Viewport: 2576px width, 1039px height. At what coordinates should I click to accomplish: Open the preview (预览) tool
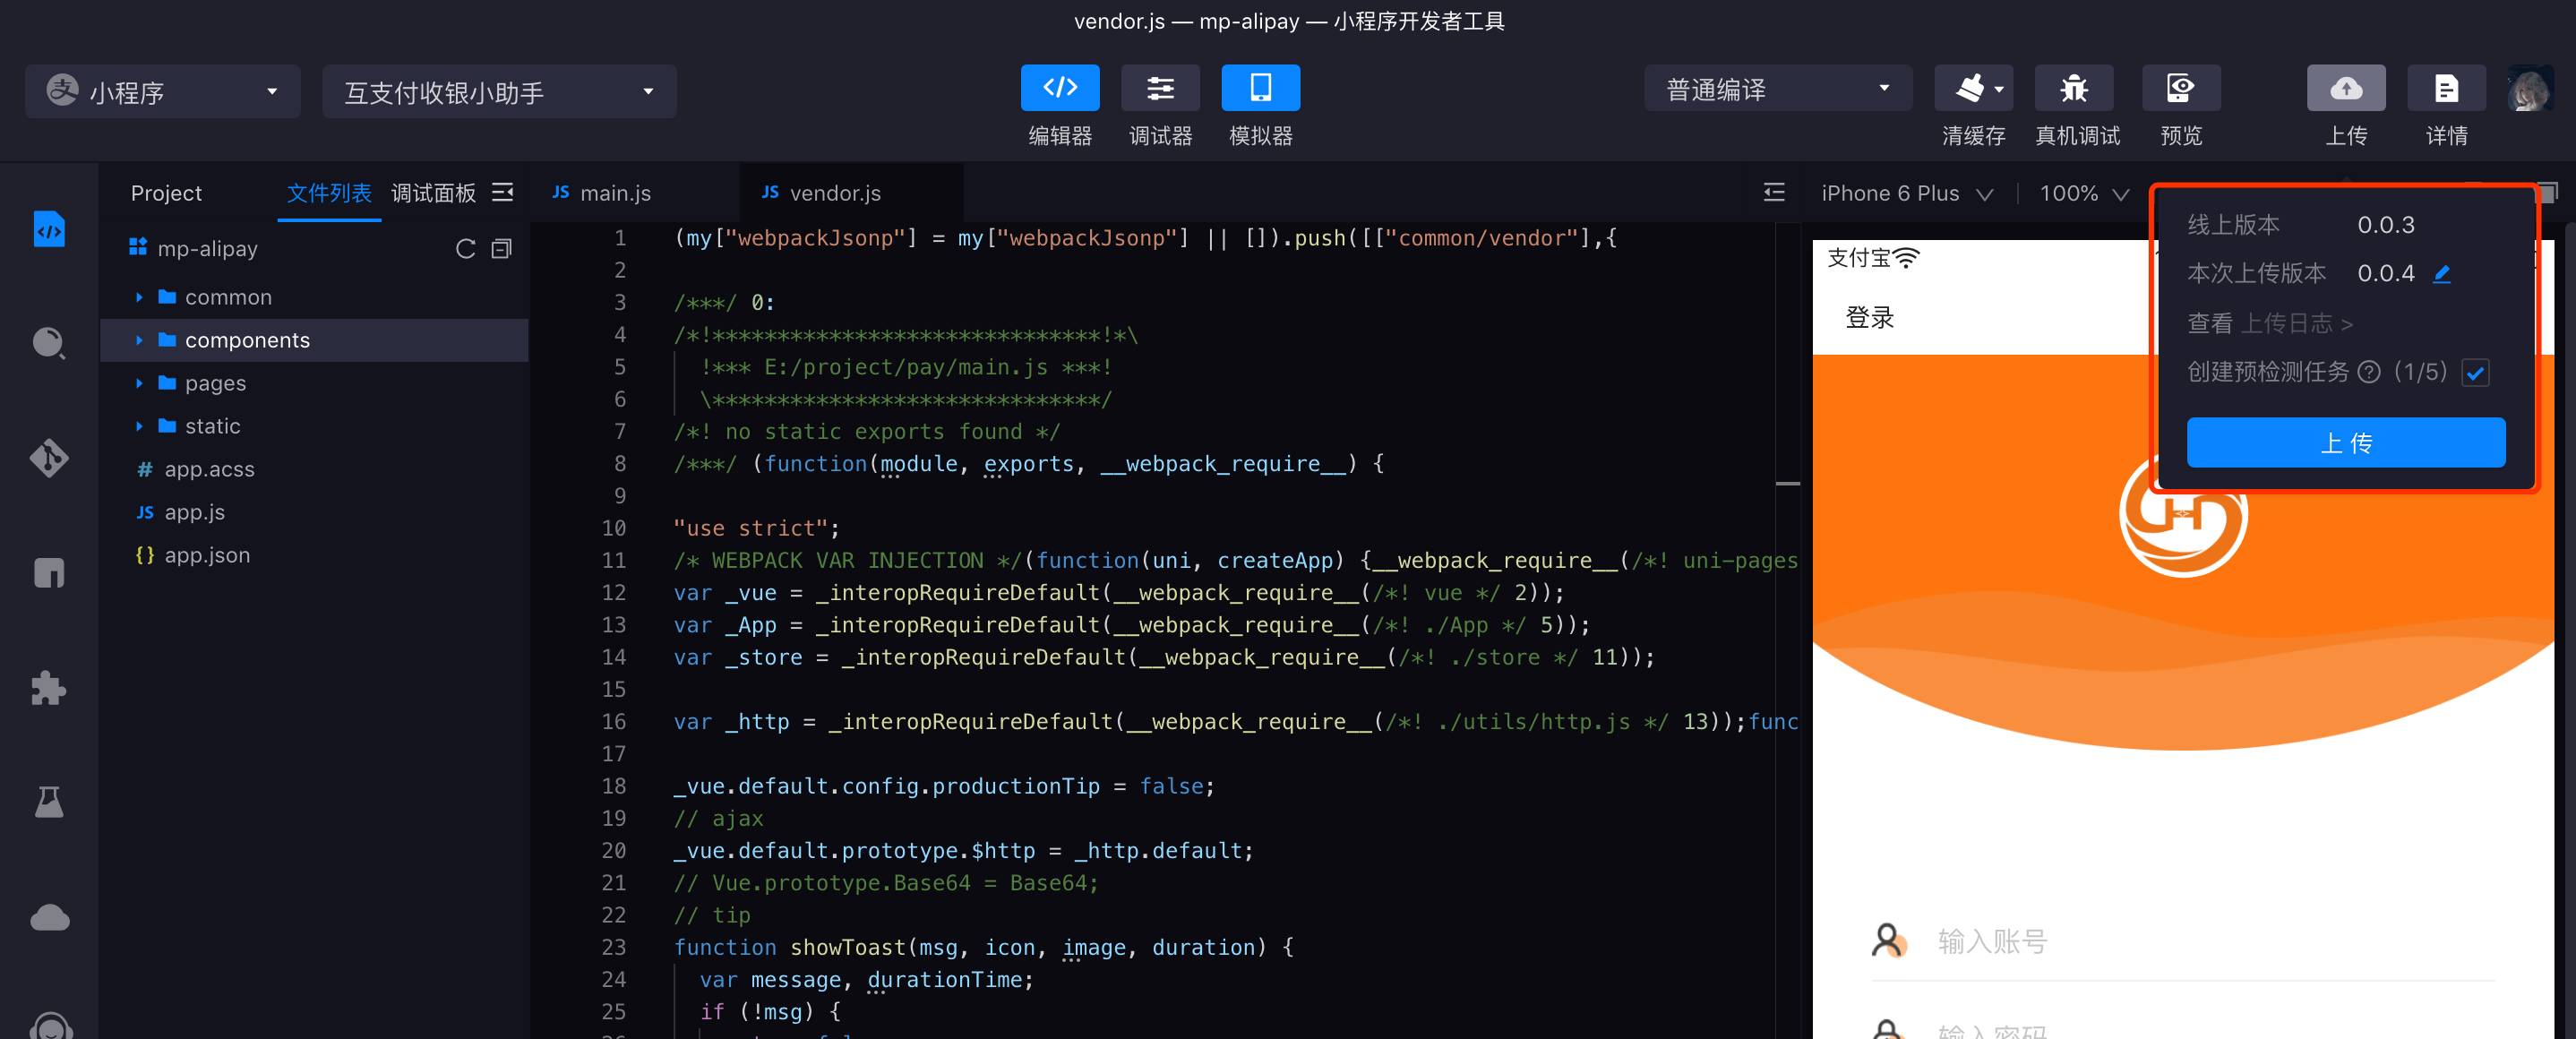(2181, 88)
